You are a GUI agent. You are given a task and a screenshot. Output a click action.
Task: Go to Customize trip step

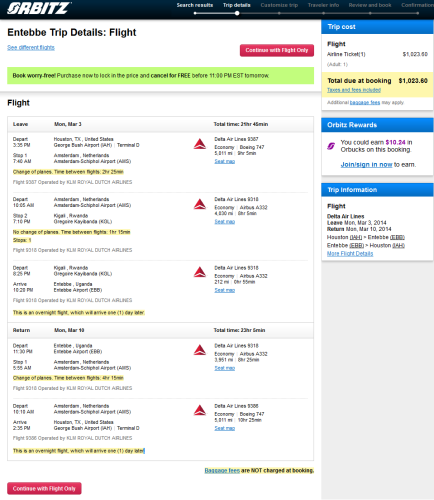tap(279, 5)
